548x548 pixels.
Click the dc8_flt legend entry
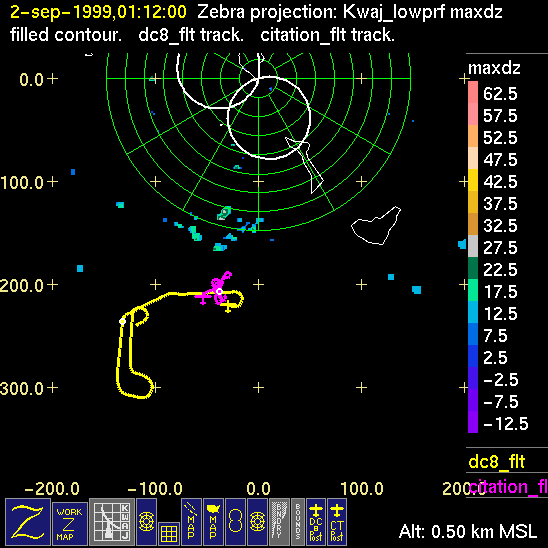(x=497, y=461)
